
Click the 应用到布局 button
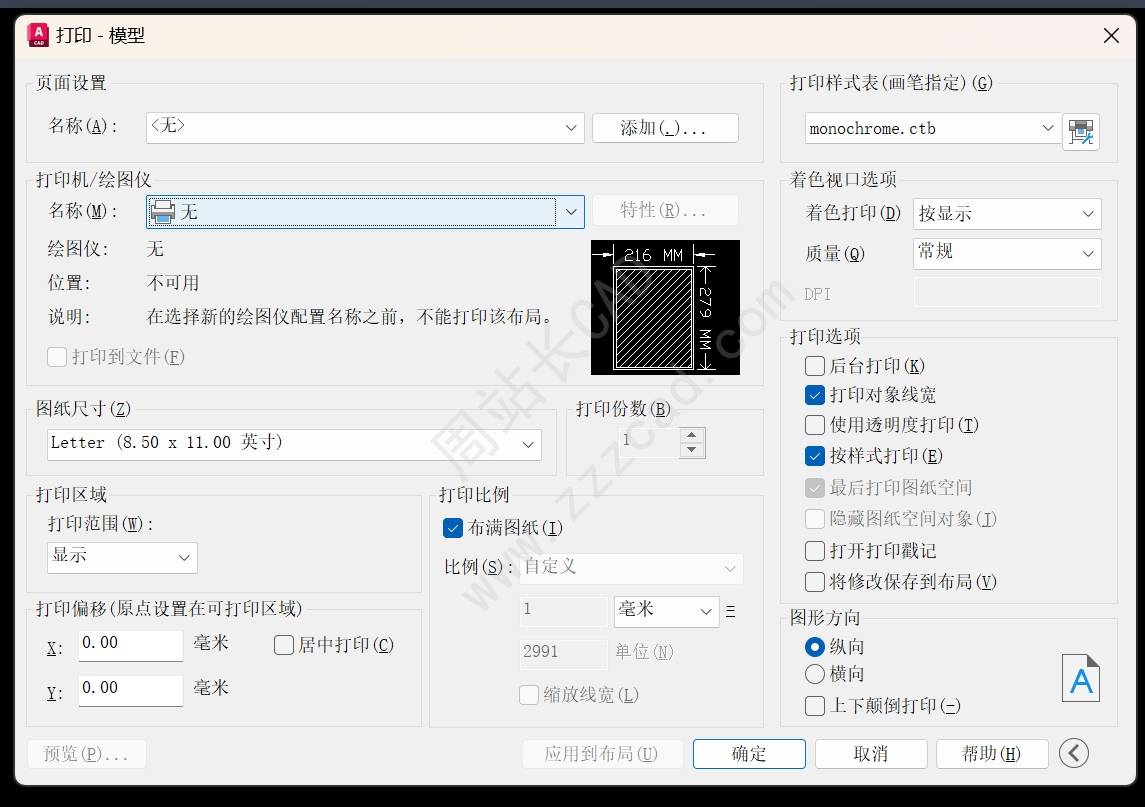pos(602,754)
